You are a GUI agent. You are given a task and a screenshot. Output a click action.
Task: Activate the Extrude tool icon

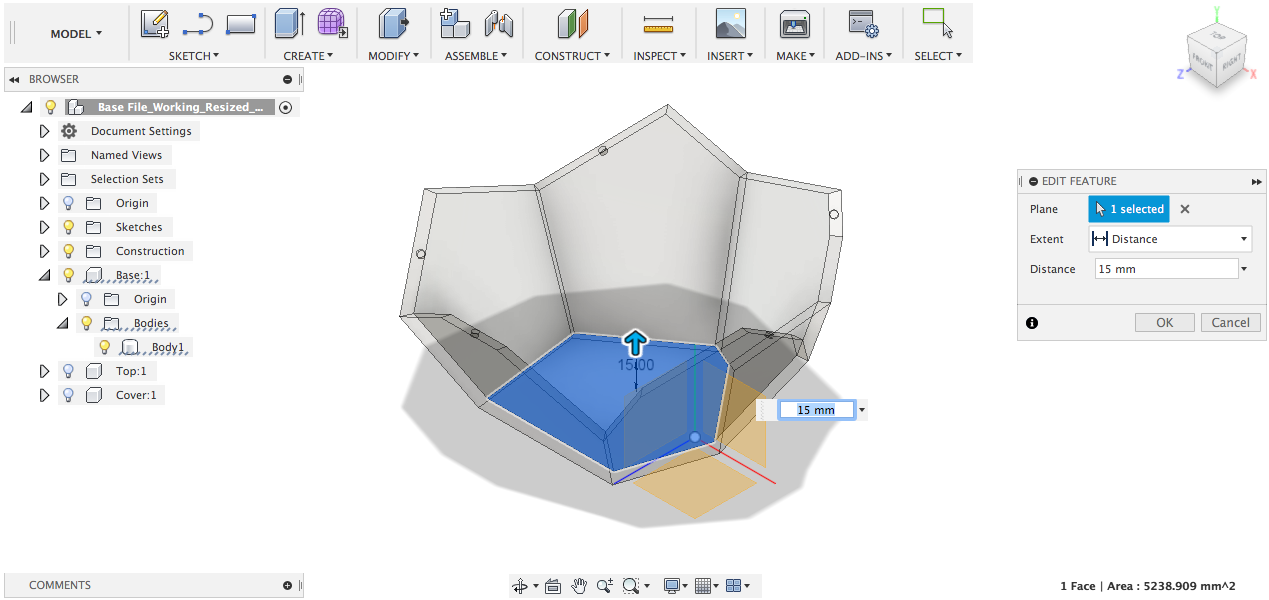[x=290, y=23]
